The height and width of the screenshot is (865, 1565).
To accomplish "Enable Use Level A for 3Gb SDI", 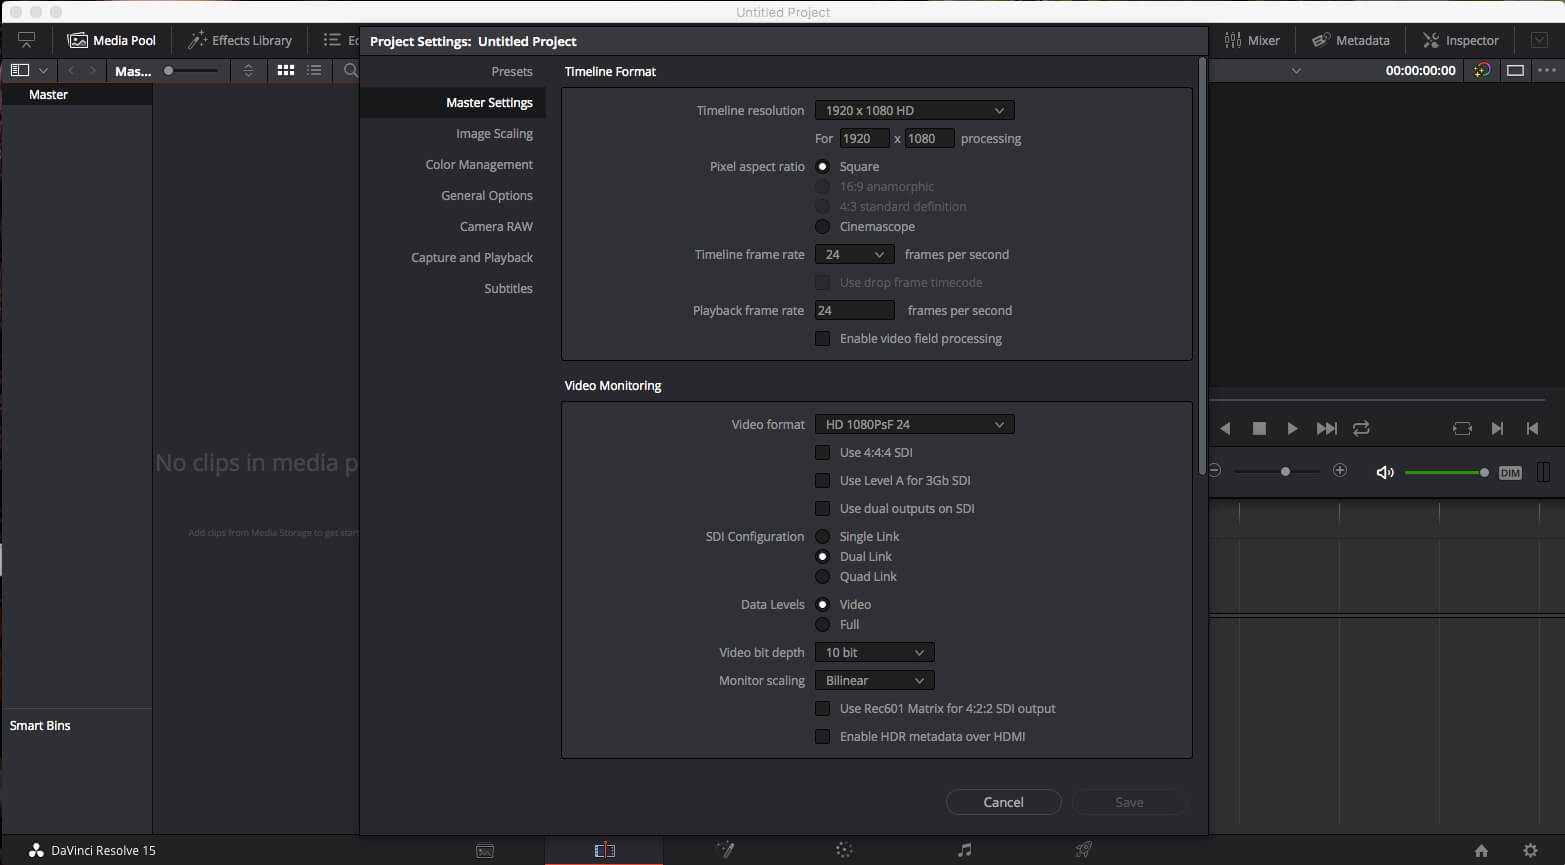I will [822, 480].
